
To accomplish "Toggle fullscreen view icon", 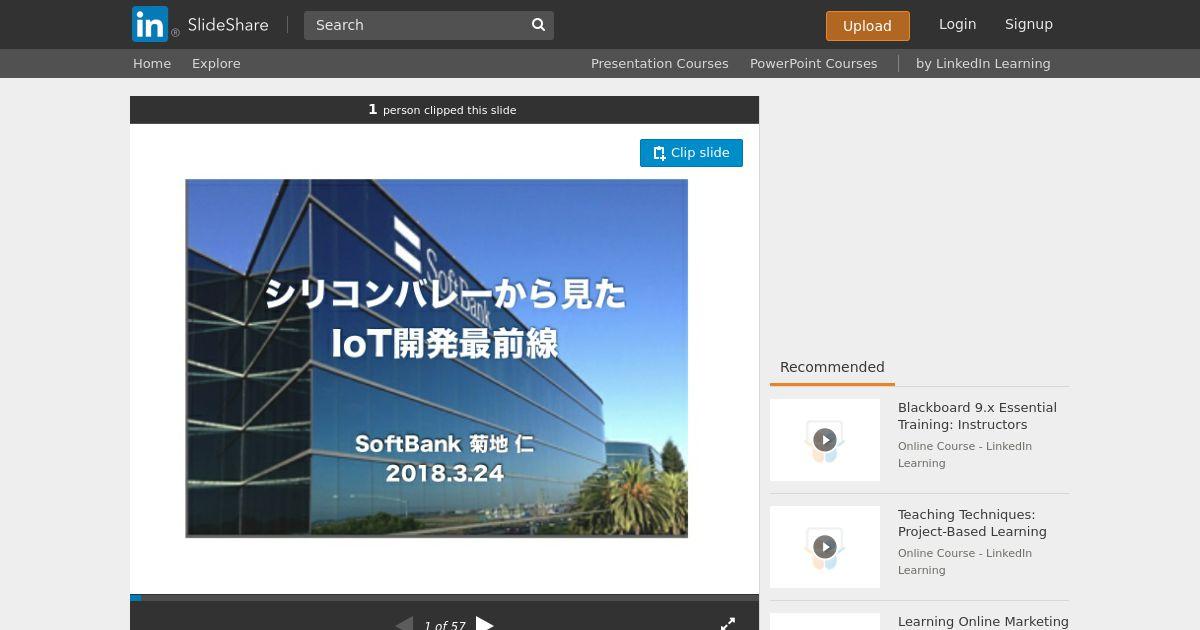I will [728, 624].
